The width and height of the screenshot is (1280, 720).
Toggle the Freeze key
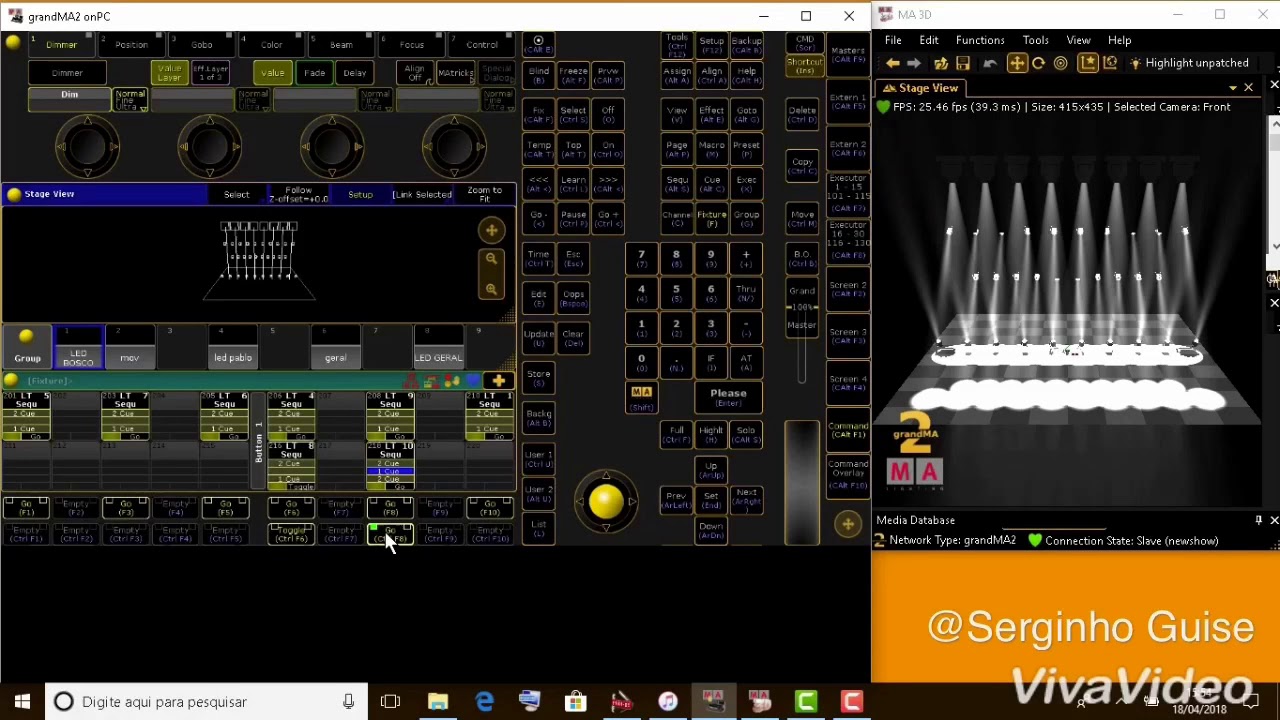pos(573,76)
